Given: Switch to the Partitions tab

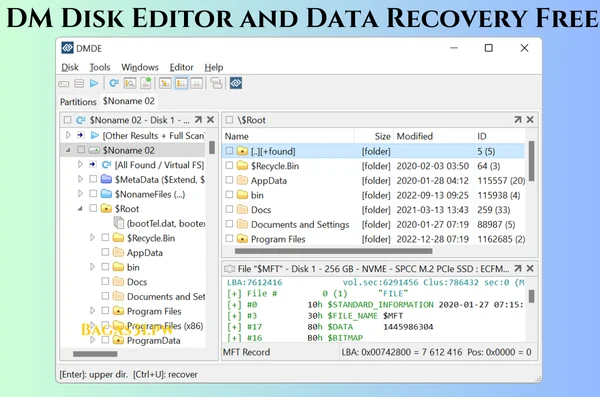Looking at the screenshot, I should [x=78, y=102].
